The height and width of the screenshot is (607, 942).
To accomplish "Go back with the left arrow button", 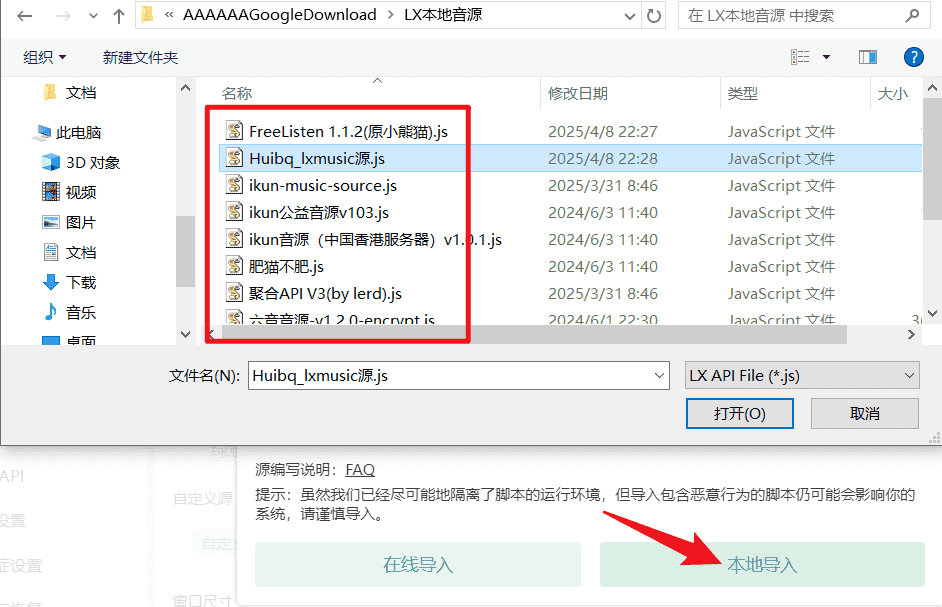I will click(x=25, y=16).
